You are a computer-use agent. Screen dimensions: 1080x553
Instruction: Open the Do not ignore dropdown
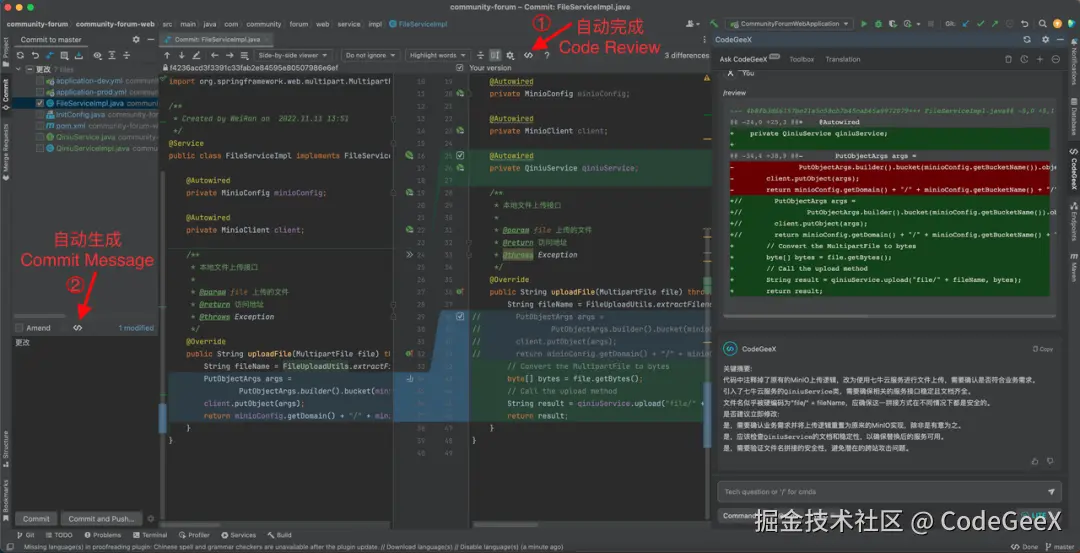pos(371,55)
